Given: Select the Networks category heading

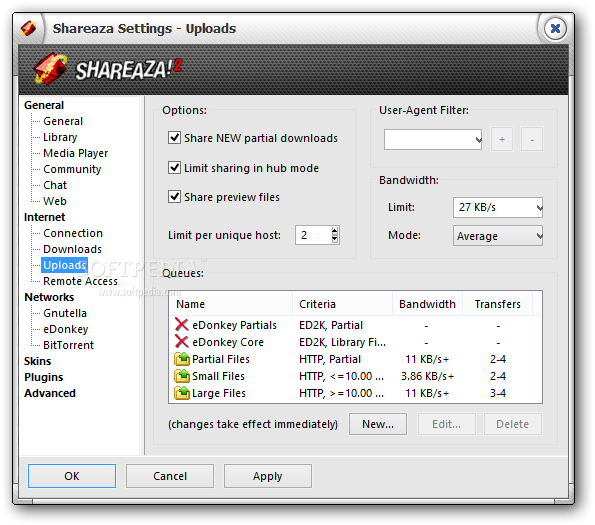Looking at the screenshot, I should coord(49,297).
